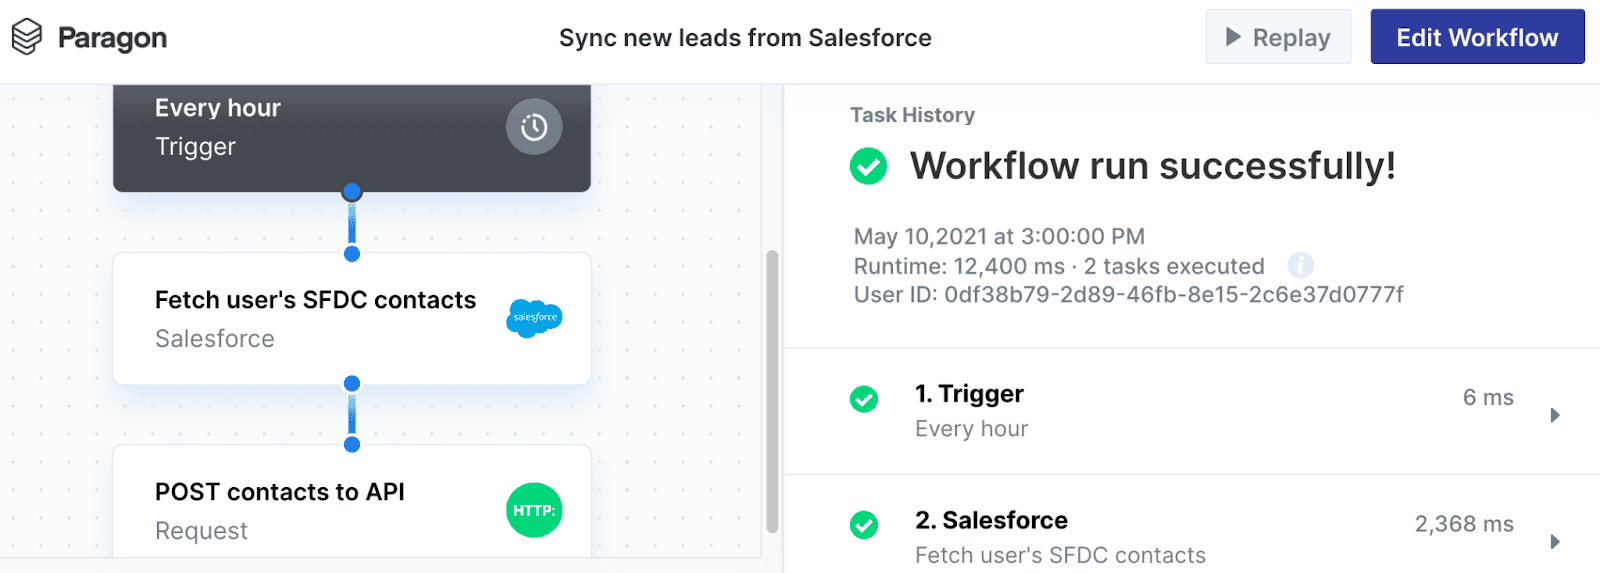Click the Salesforce cloud icon
Viewport: 1600px width, 573px height.
pos(534,318)
